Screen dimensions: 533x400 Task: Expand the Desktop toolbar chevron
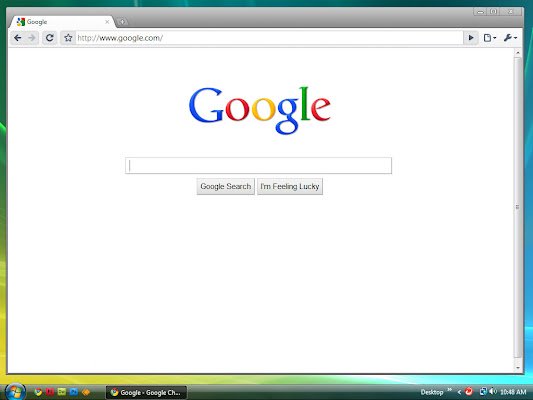pos(449,390)
